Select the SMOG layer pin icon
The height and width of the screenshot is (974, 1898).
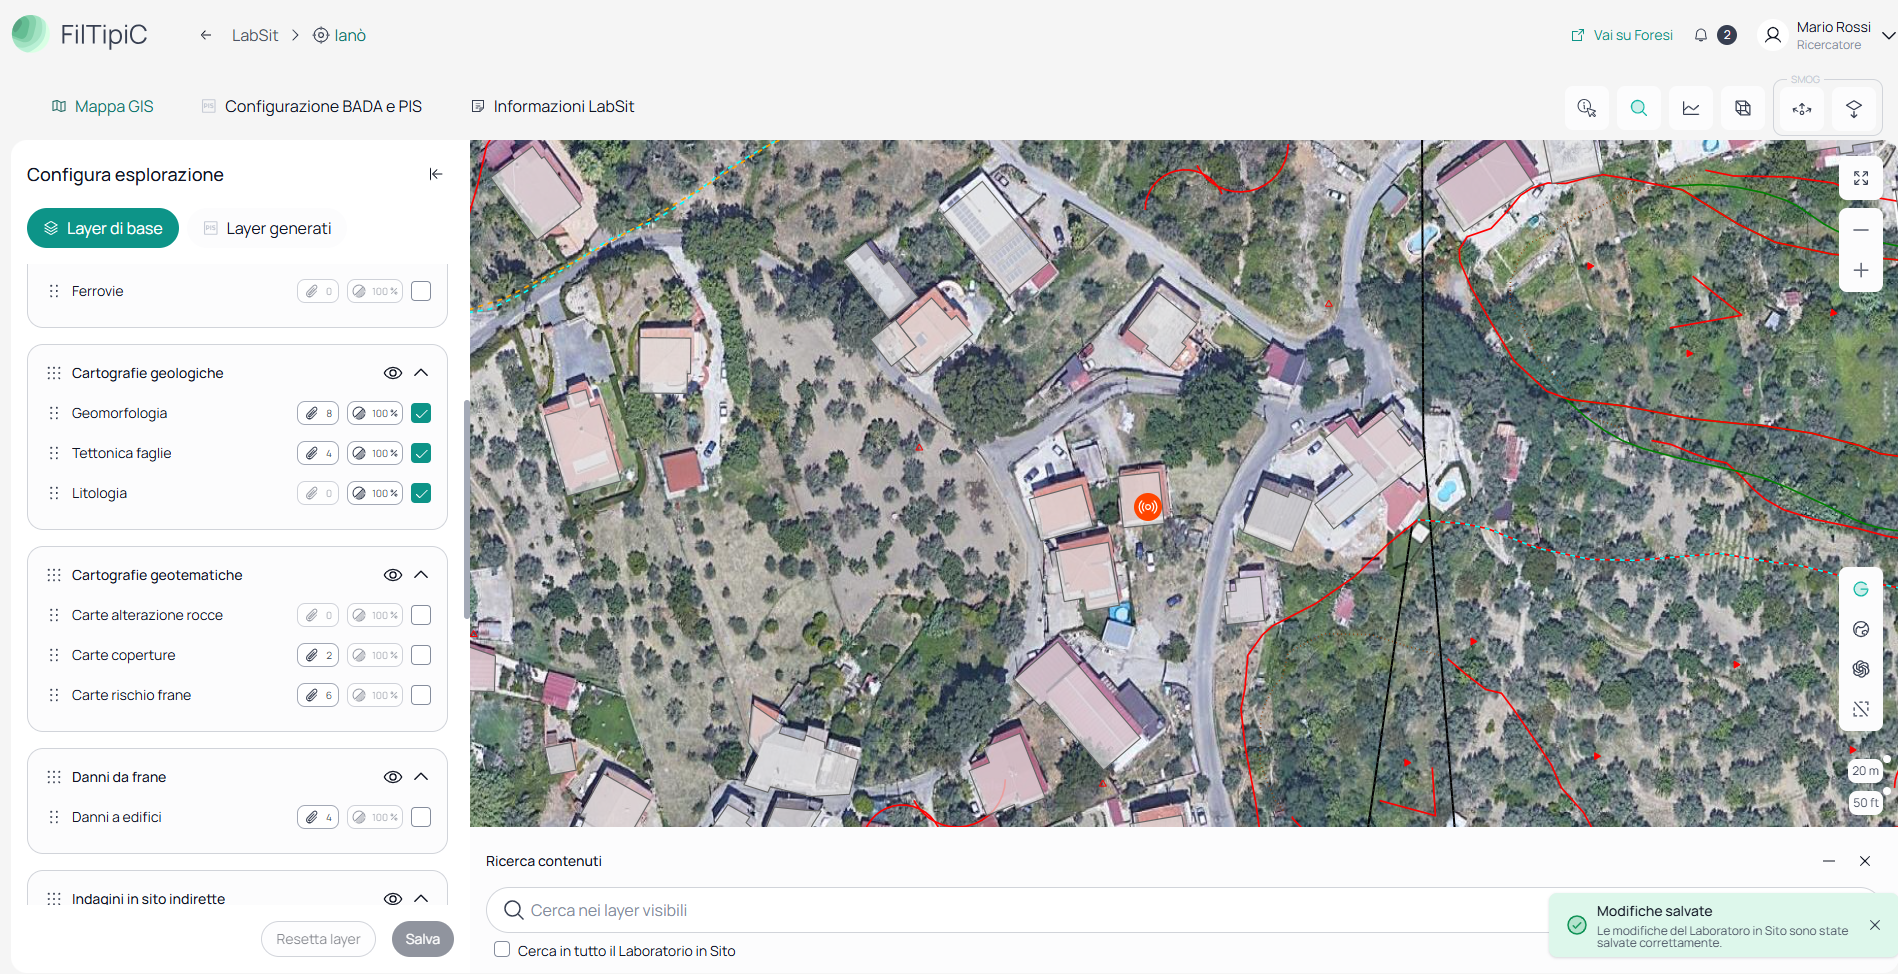pos(1854,109)
